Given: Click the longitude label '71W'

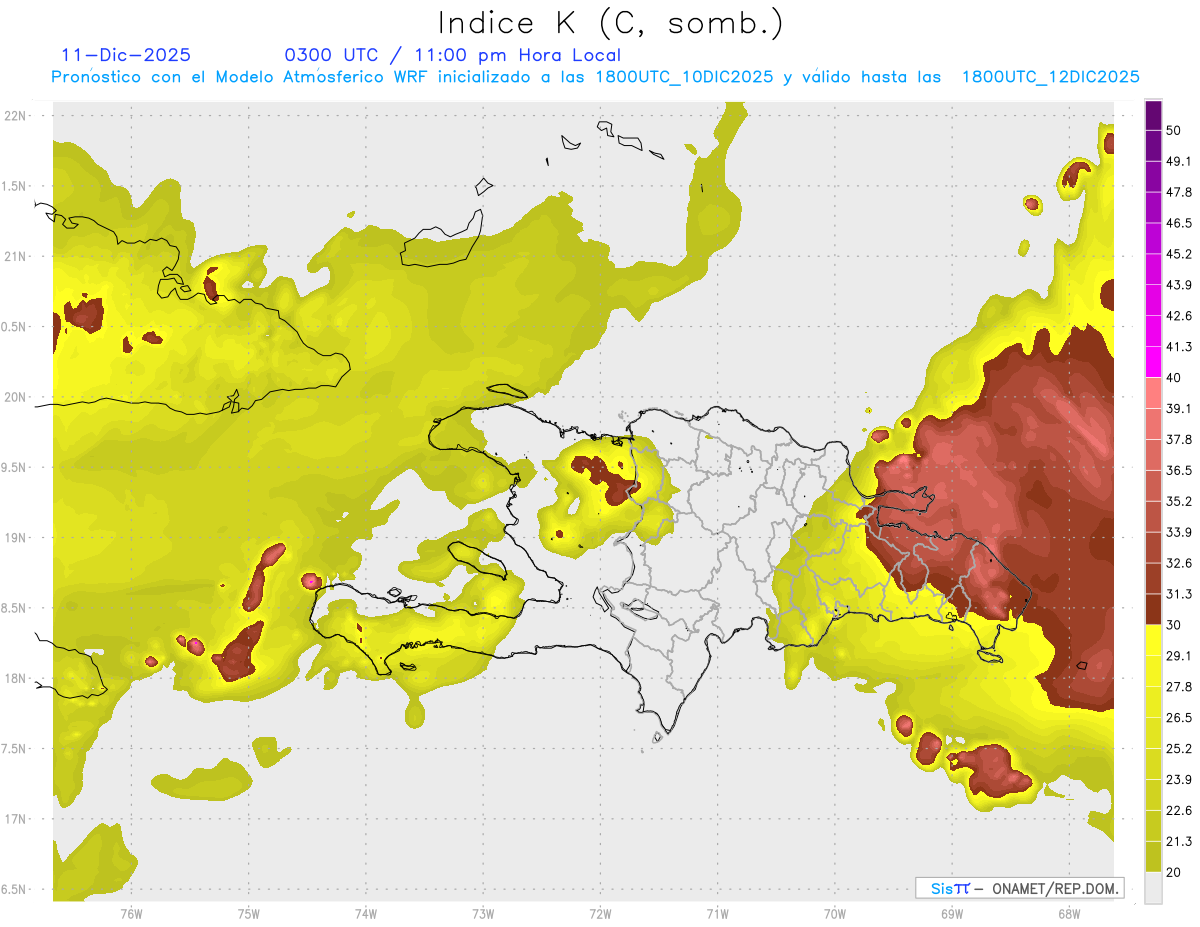Looking at the screenshot, I should click(x=717, y=914).
